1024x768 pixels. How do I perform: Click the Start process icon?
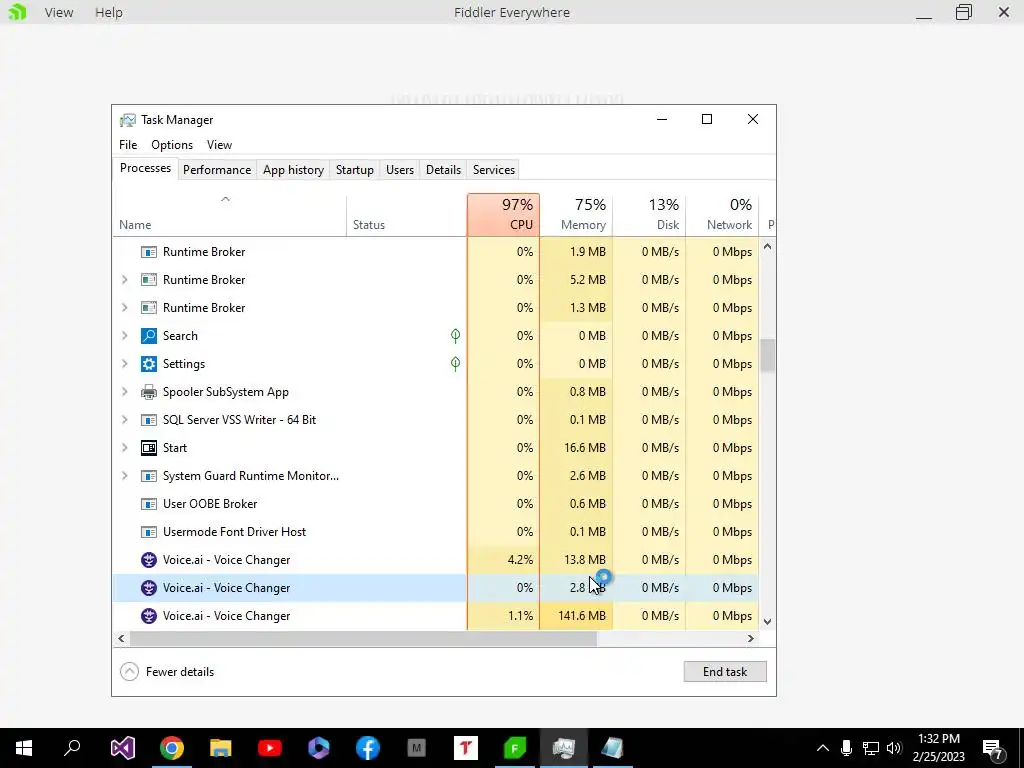click(x=149, y=448)
